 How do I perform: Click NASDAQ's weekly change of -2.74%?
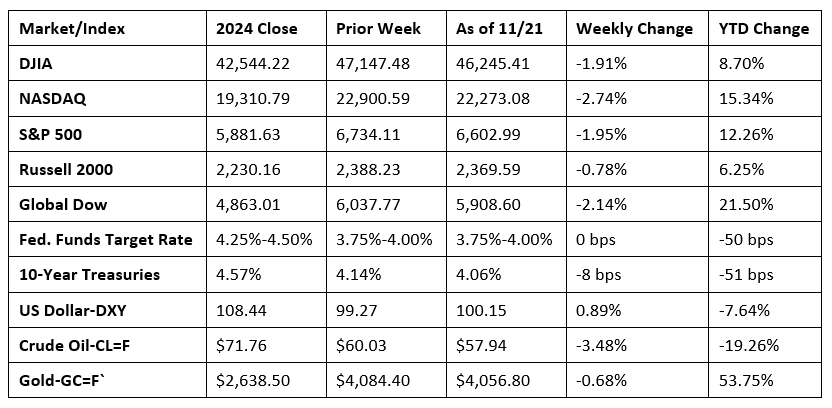[600, 101]
